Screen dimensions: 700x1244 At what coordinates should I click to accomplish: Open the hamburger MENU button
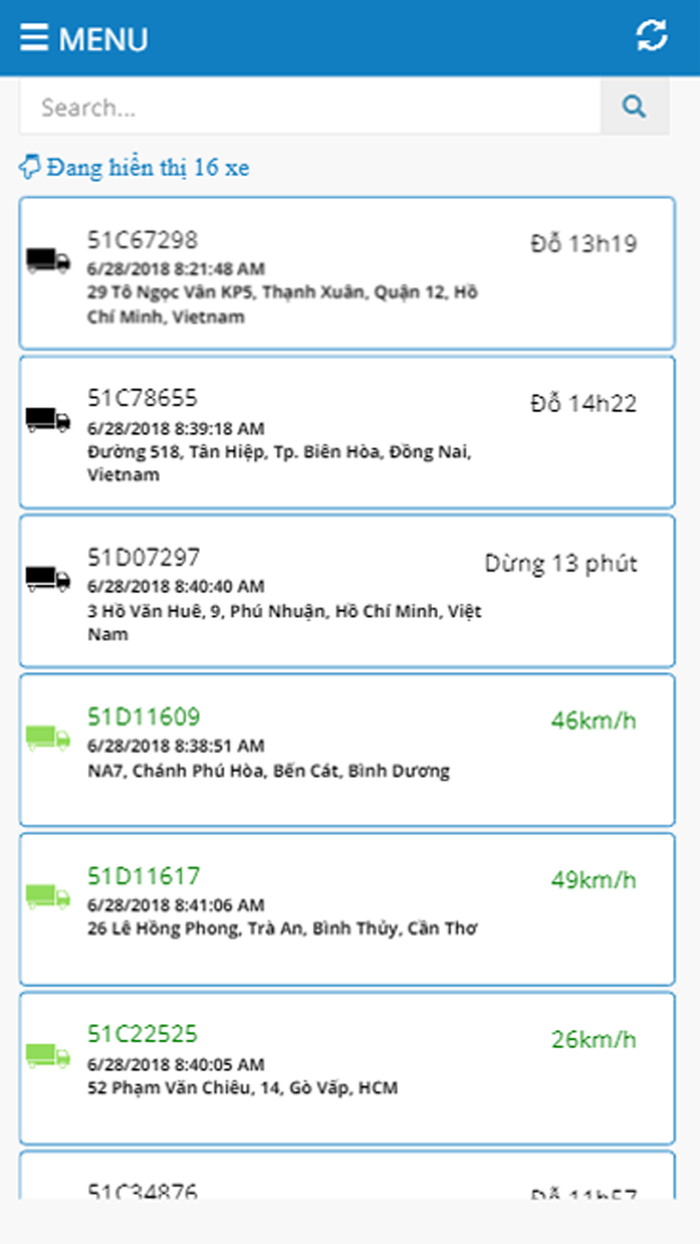pyautogui.click(x=84, y=38)
